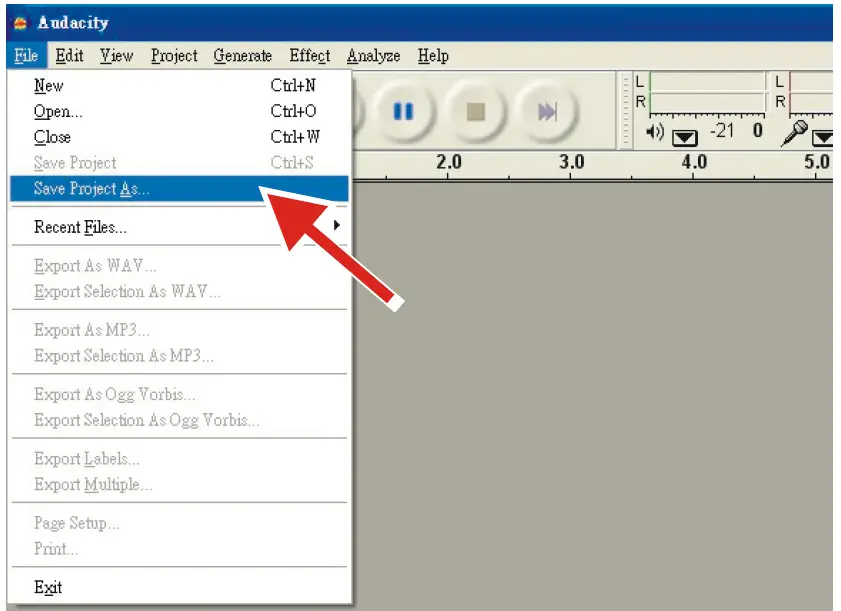Click the output level meter R channel

coord(707,102)
